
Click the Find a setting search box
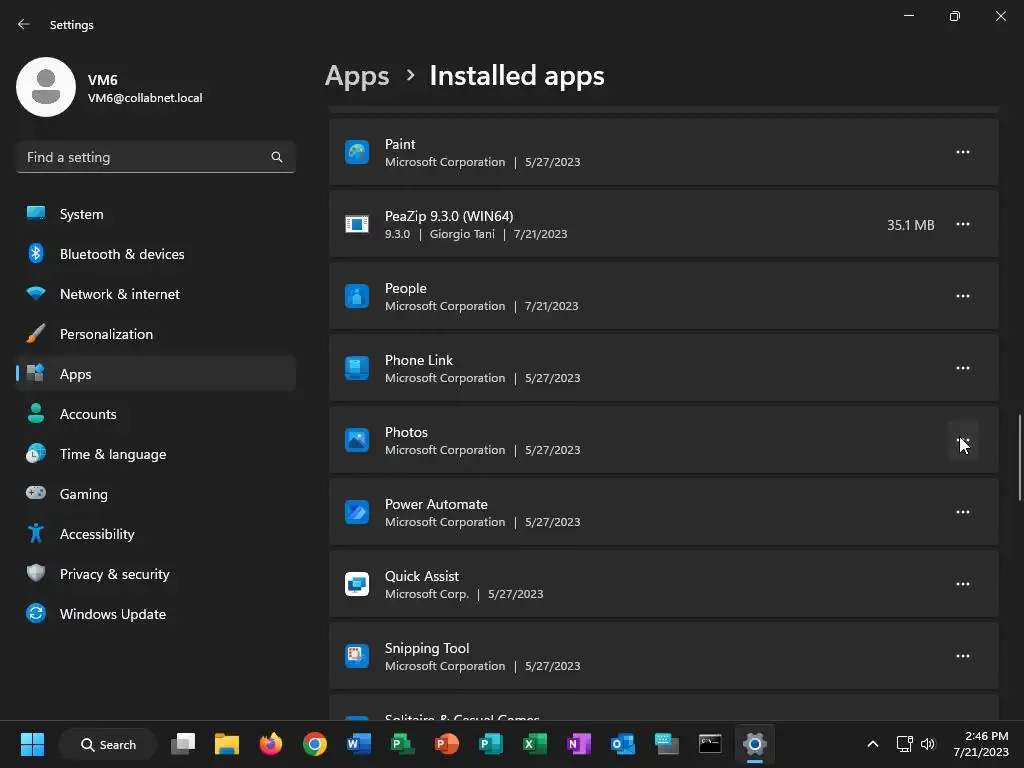pyautogui.click(x=145, y=157)
